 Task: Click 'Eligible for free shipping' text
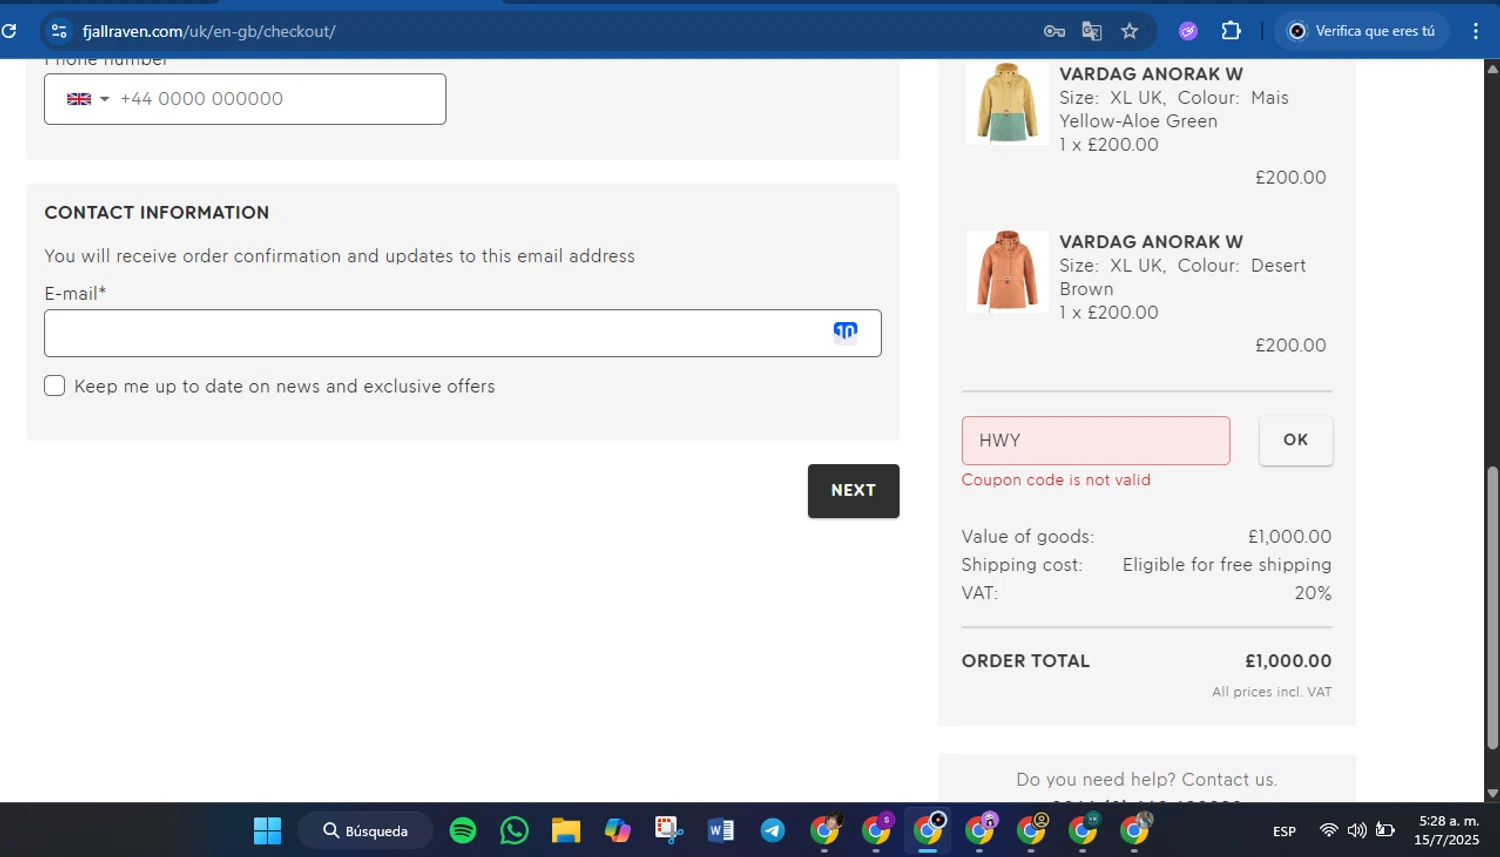click(x=1227, y=565)
